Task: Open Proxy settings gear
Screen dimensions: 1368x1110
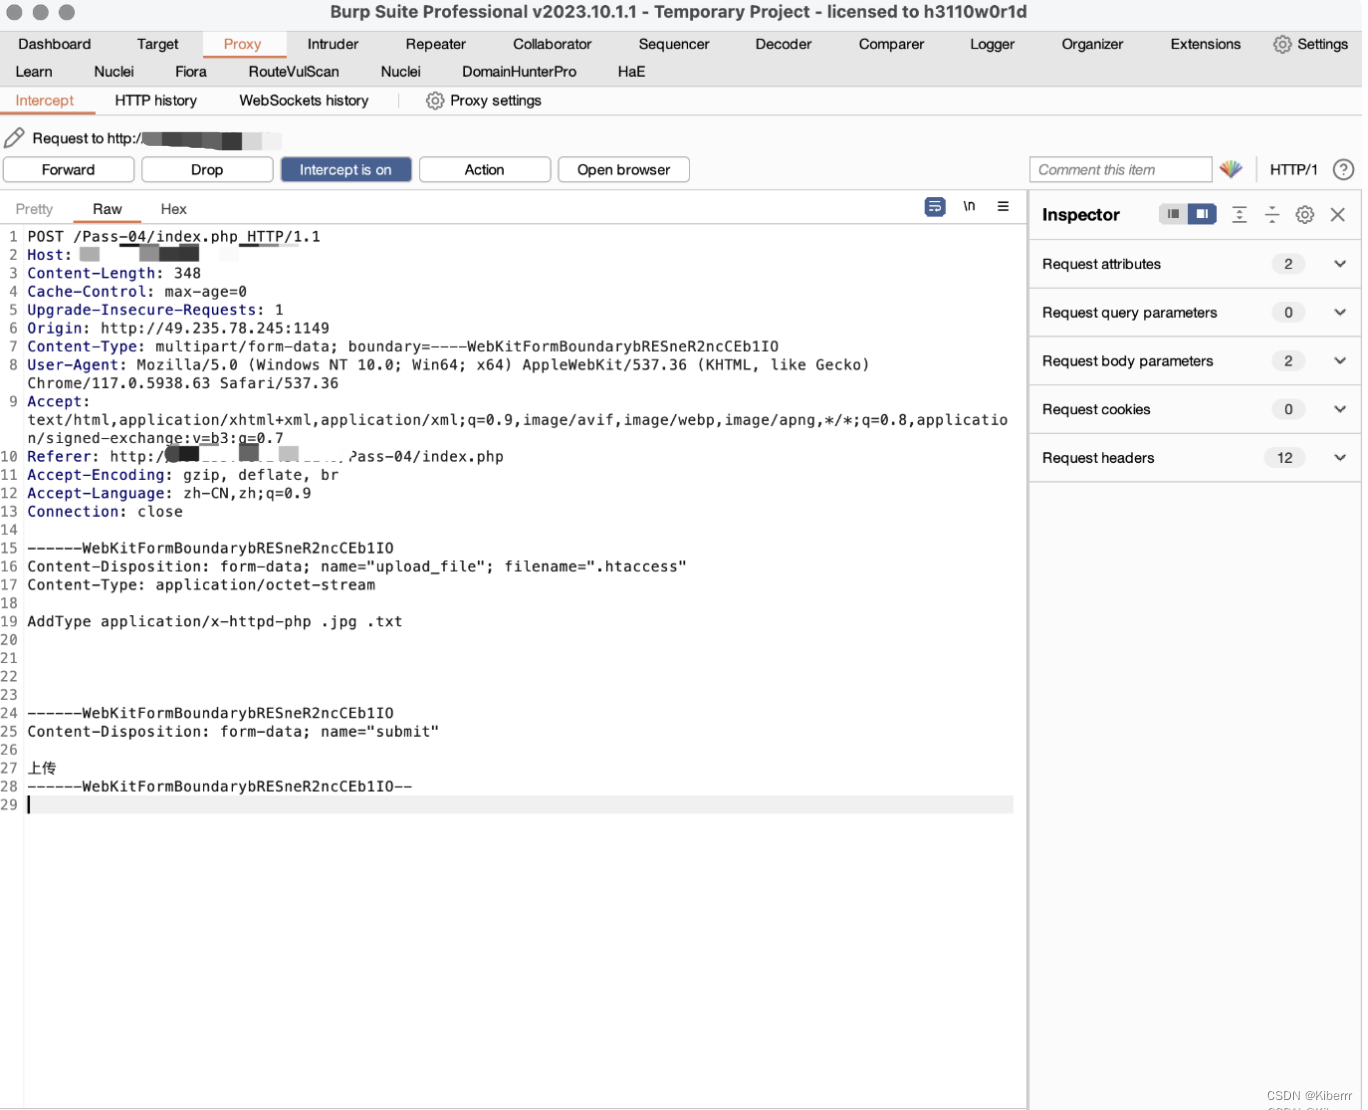Action: (x=486, y=101)
